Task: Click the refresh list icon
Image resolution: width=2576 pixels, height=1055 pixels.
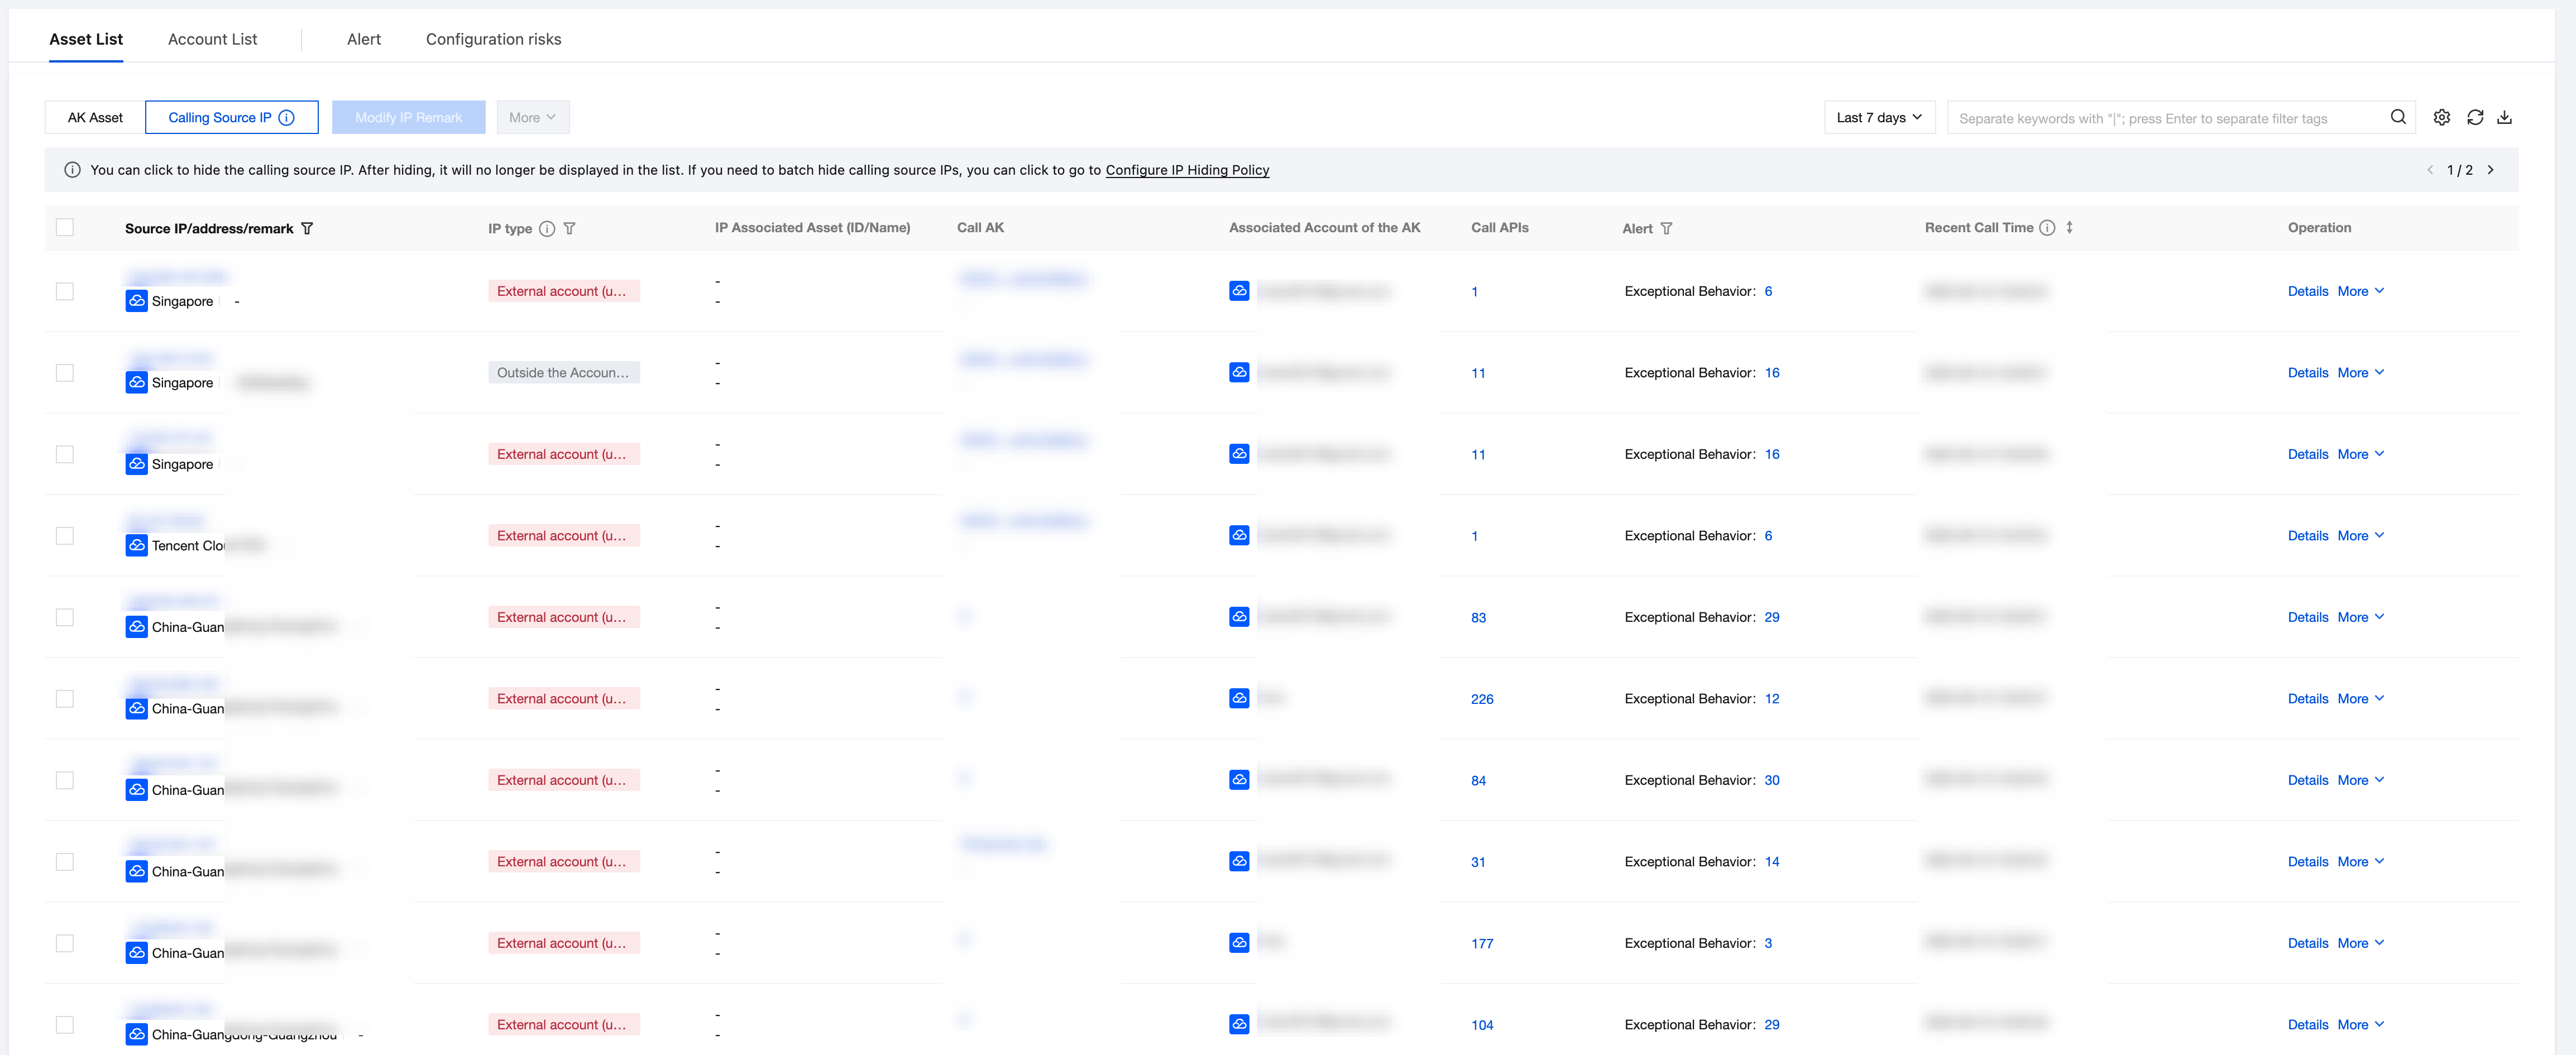Action: 2474,117
